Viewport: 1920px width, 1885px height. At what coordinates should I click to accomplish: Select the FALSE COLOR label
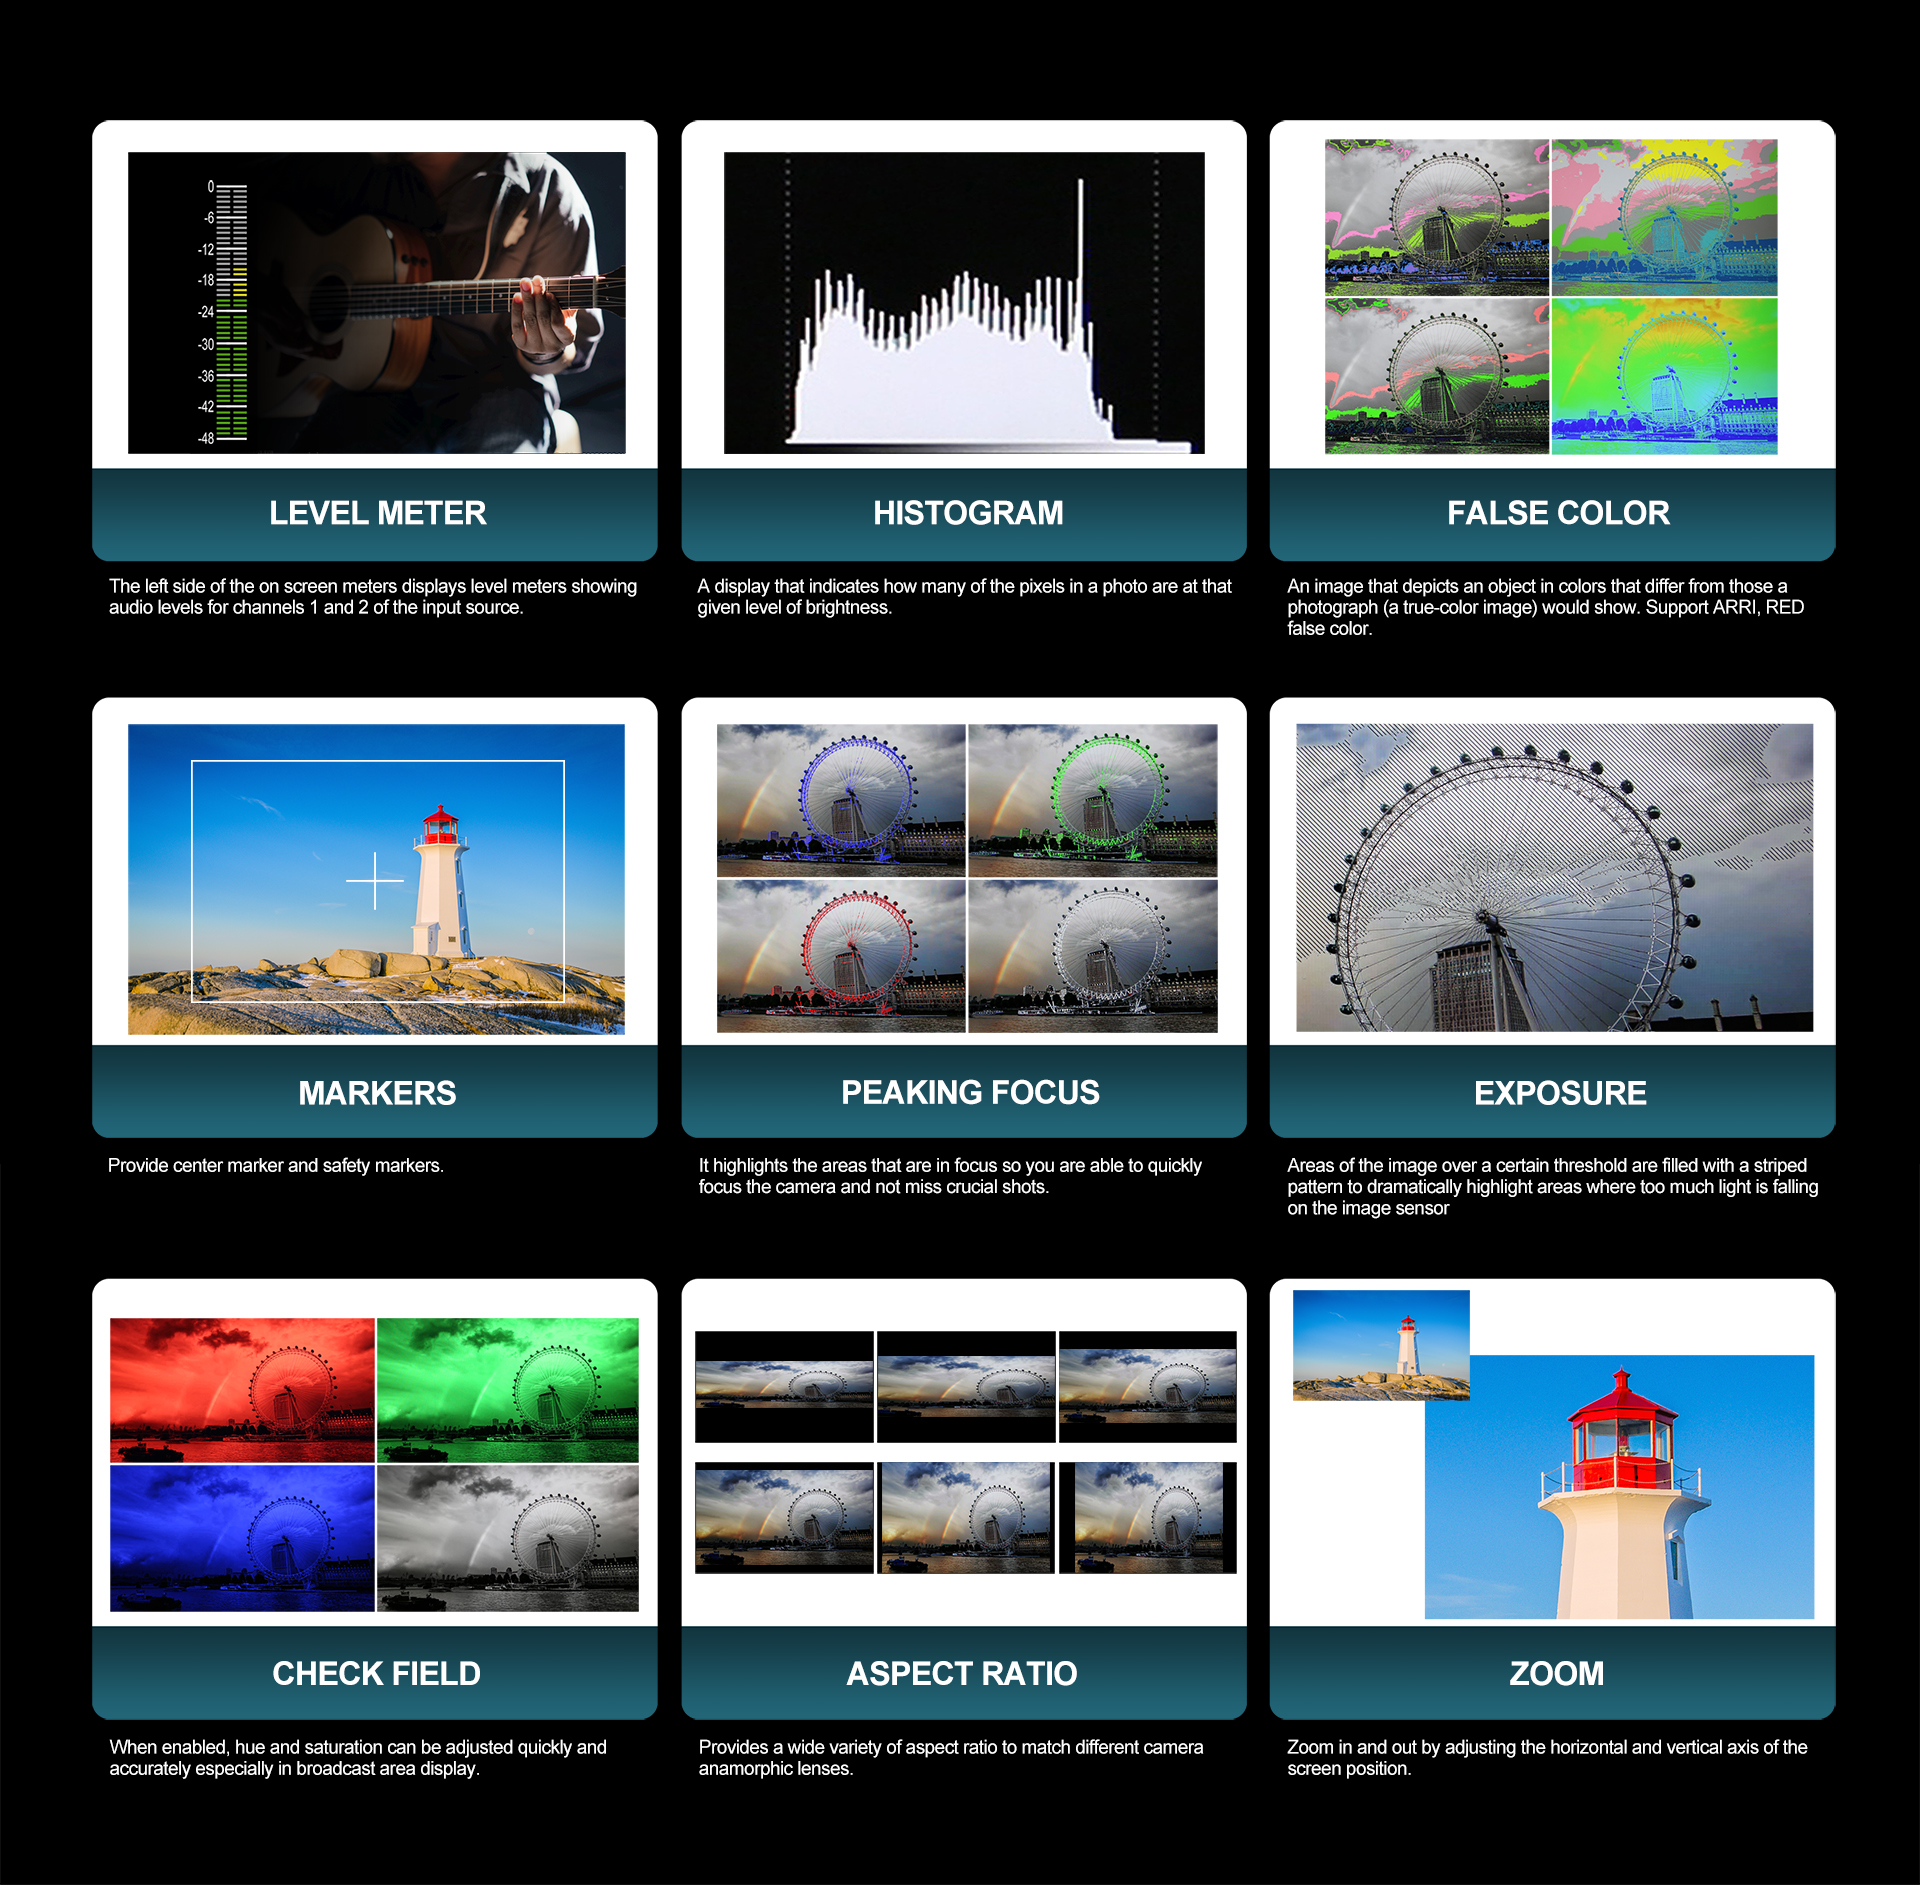coord(1557,513)
